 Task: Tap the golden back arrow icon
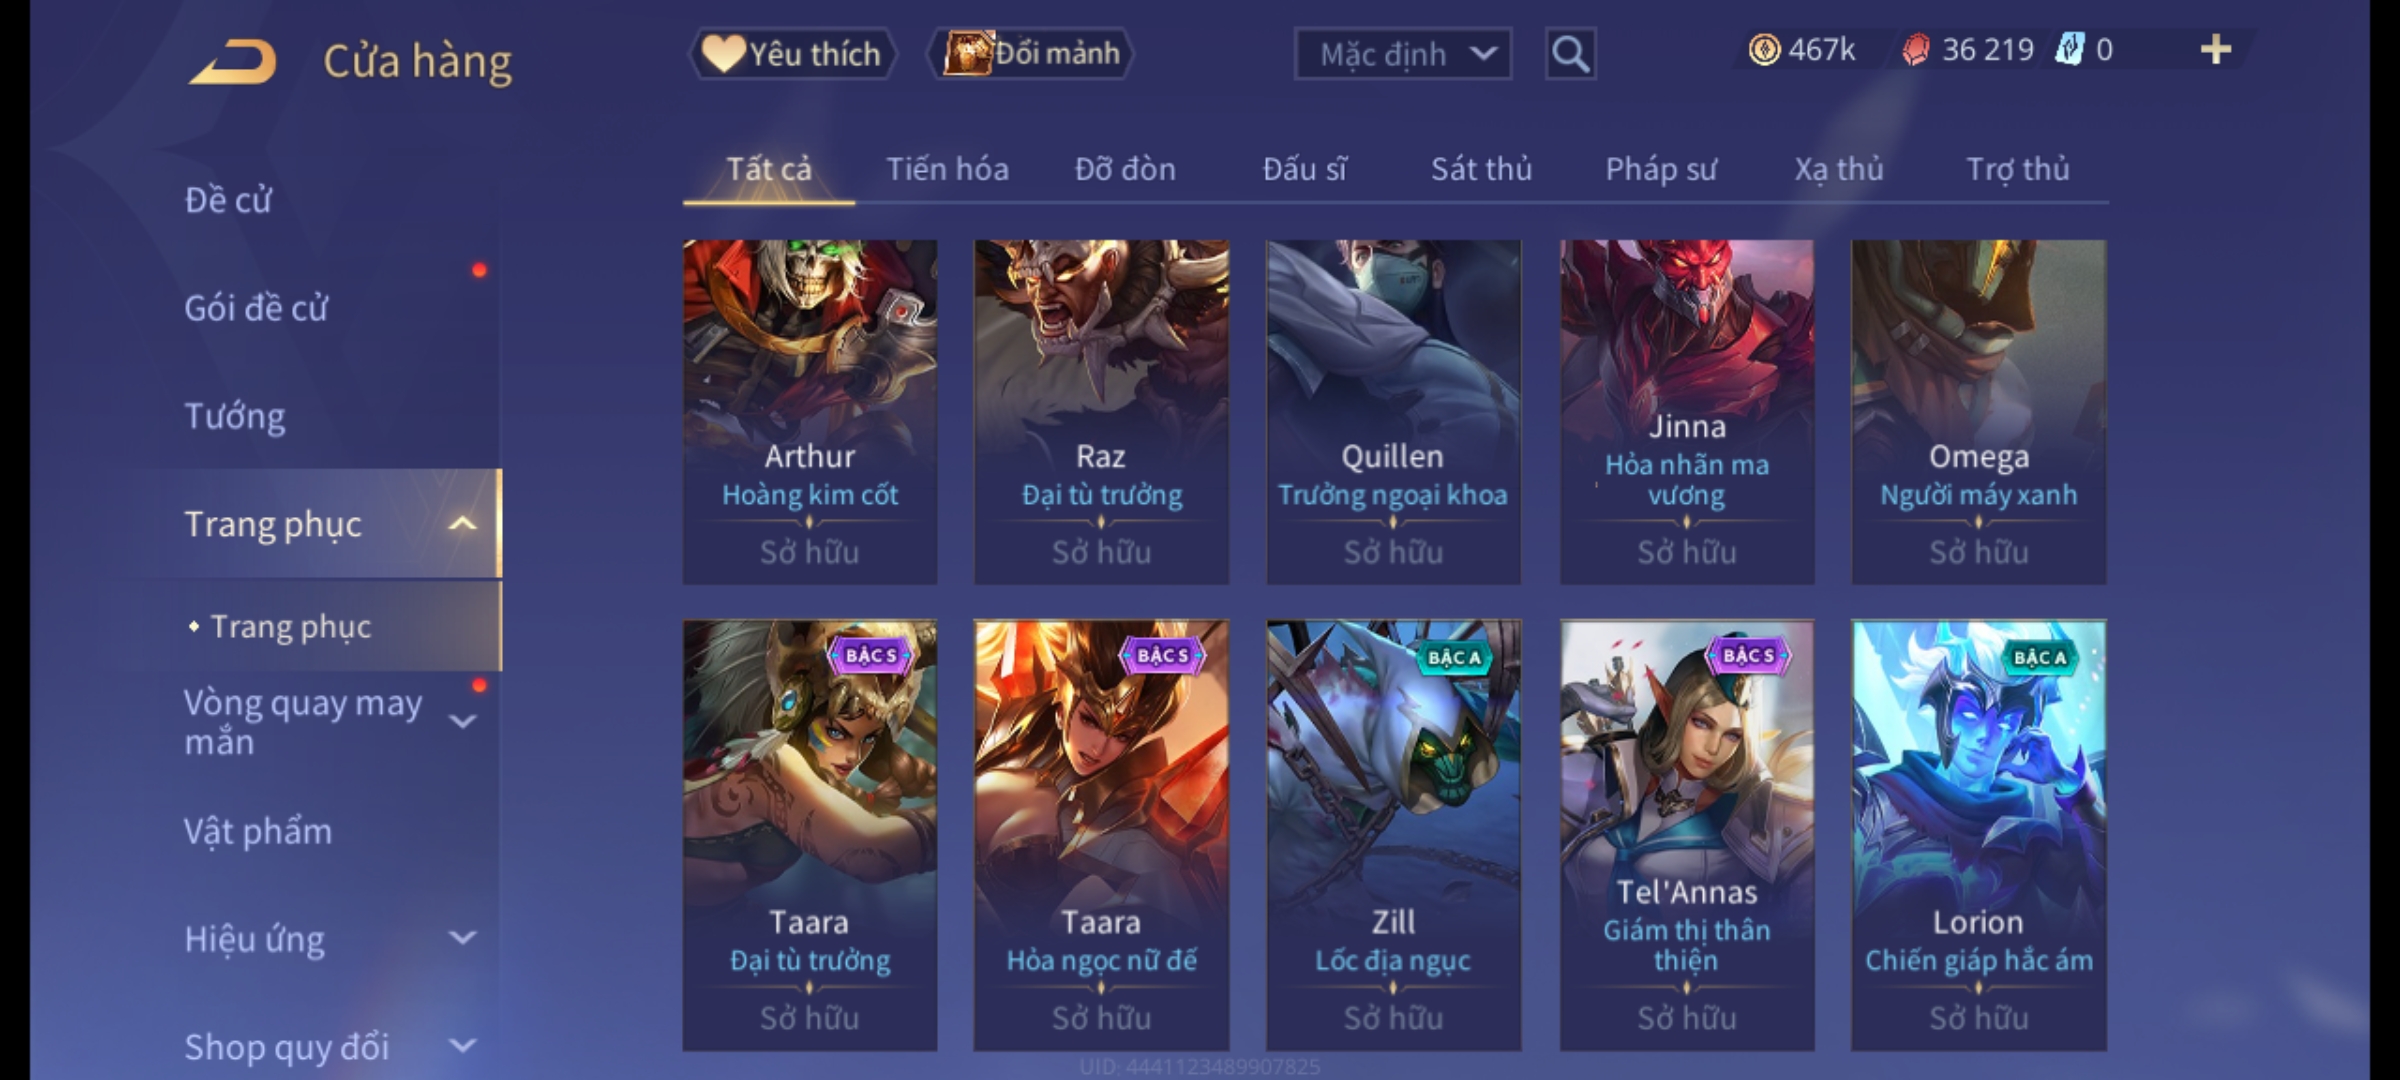231,62
